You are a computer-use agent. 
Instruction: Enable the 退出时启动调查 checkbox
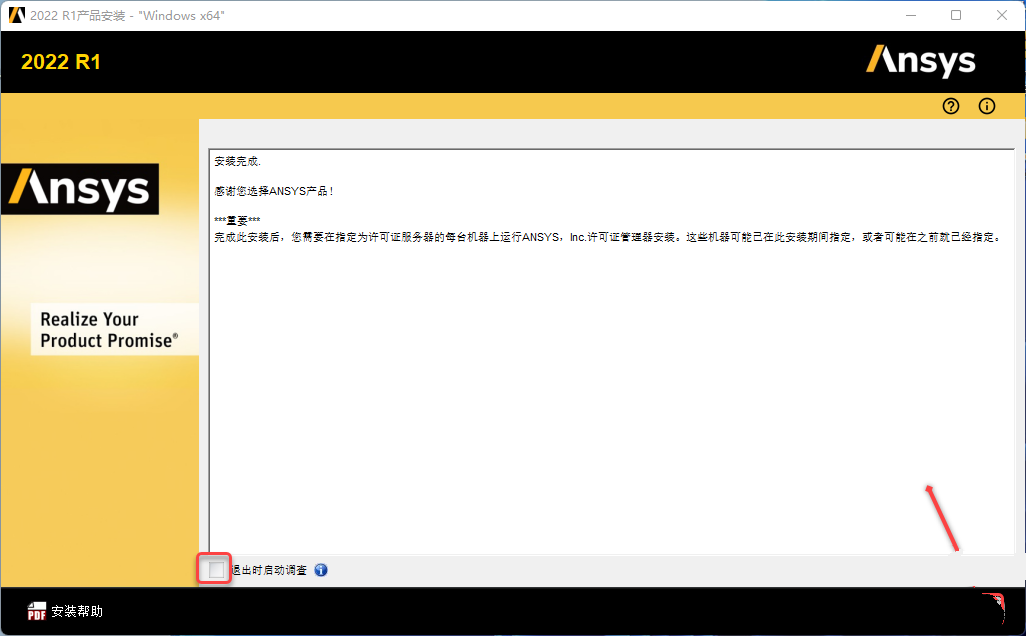[216, 570]
